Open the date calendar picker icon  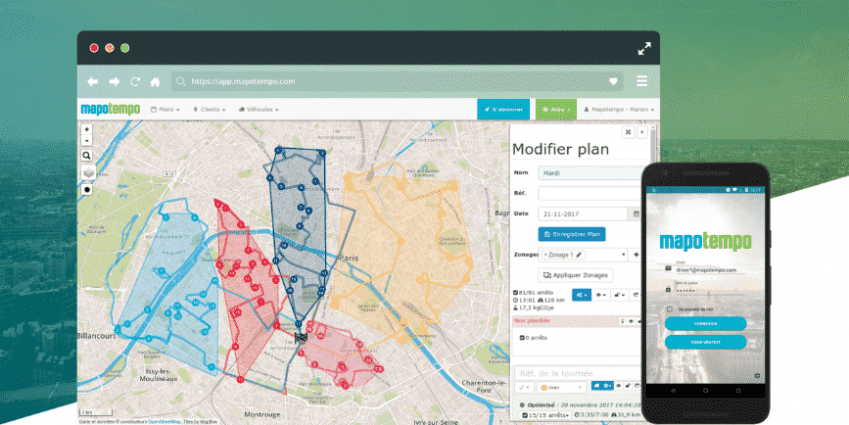(634, 213)
